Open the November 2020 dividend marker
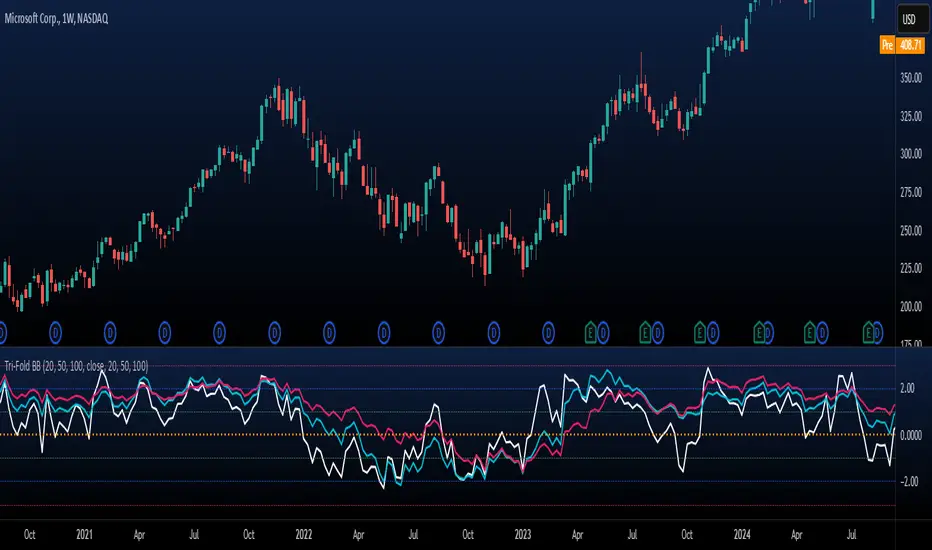This screenshot has width=932, height=550. [55, 333]
